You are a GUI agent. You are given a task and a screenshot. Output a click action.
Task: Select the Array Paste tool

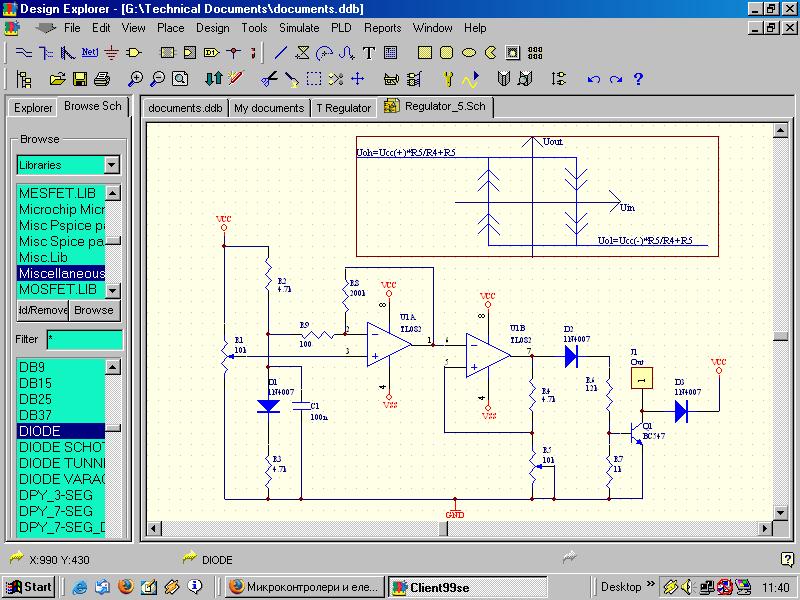click(x=535, y=53)
